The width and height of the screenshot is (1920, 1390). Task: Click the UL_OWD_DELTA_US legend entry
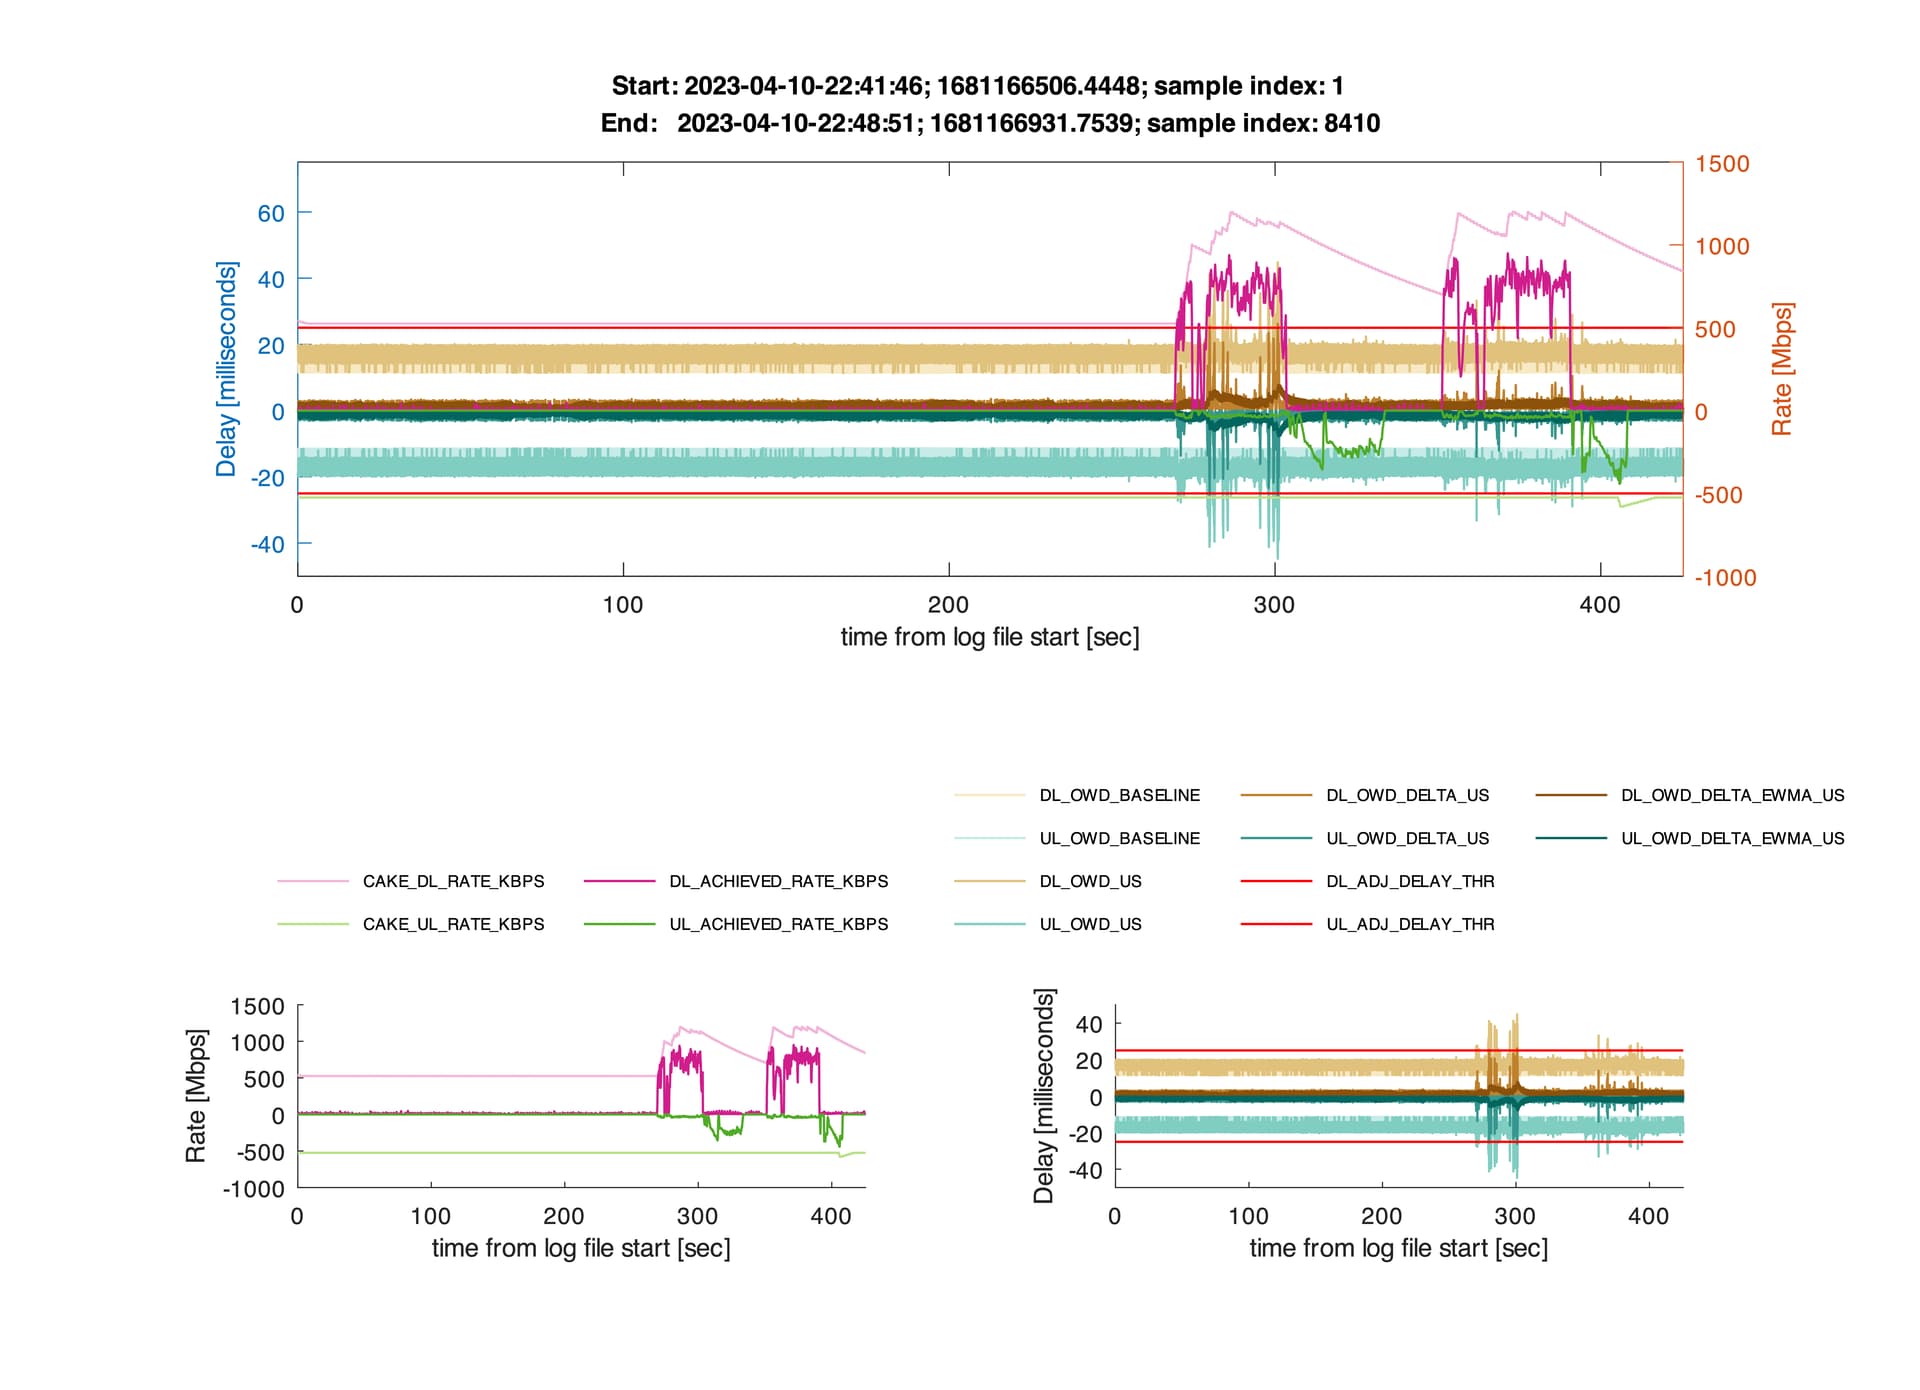click(x=1365, y=838)
